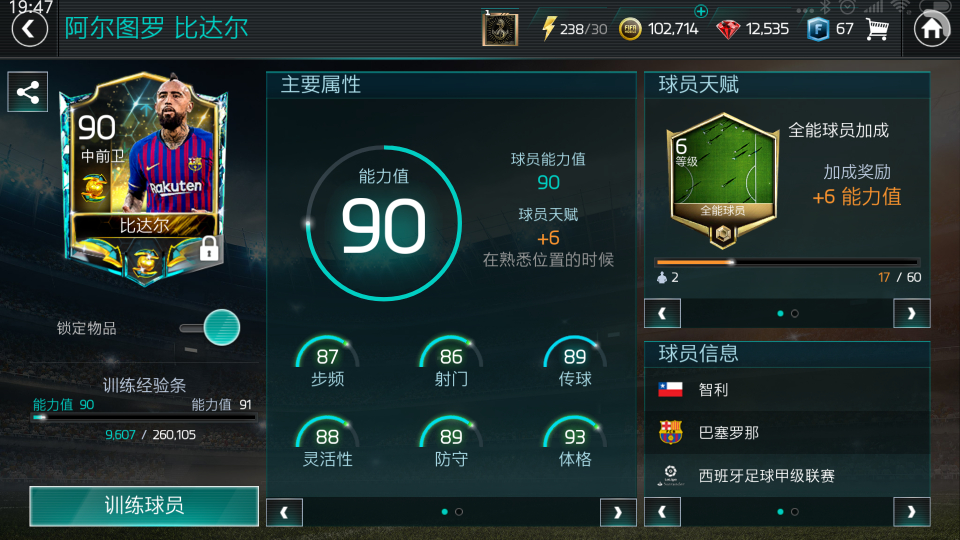
Task: Go to next 球员天赋 page
Action: (x=912, y=313)
